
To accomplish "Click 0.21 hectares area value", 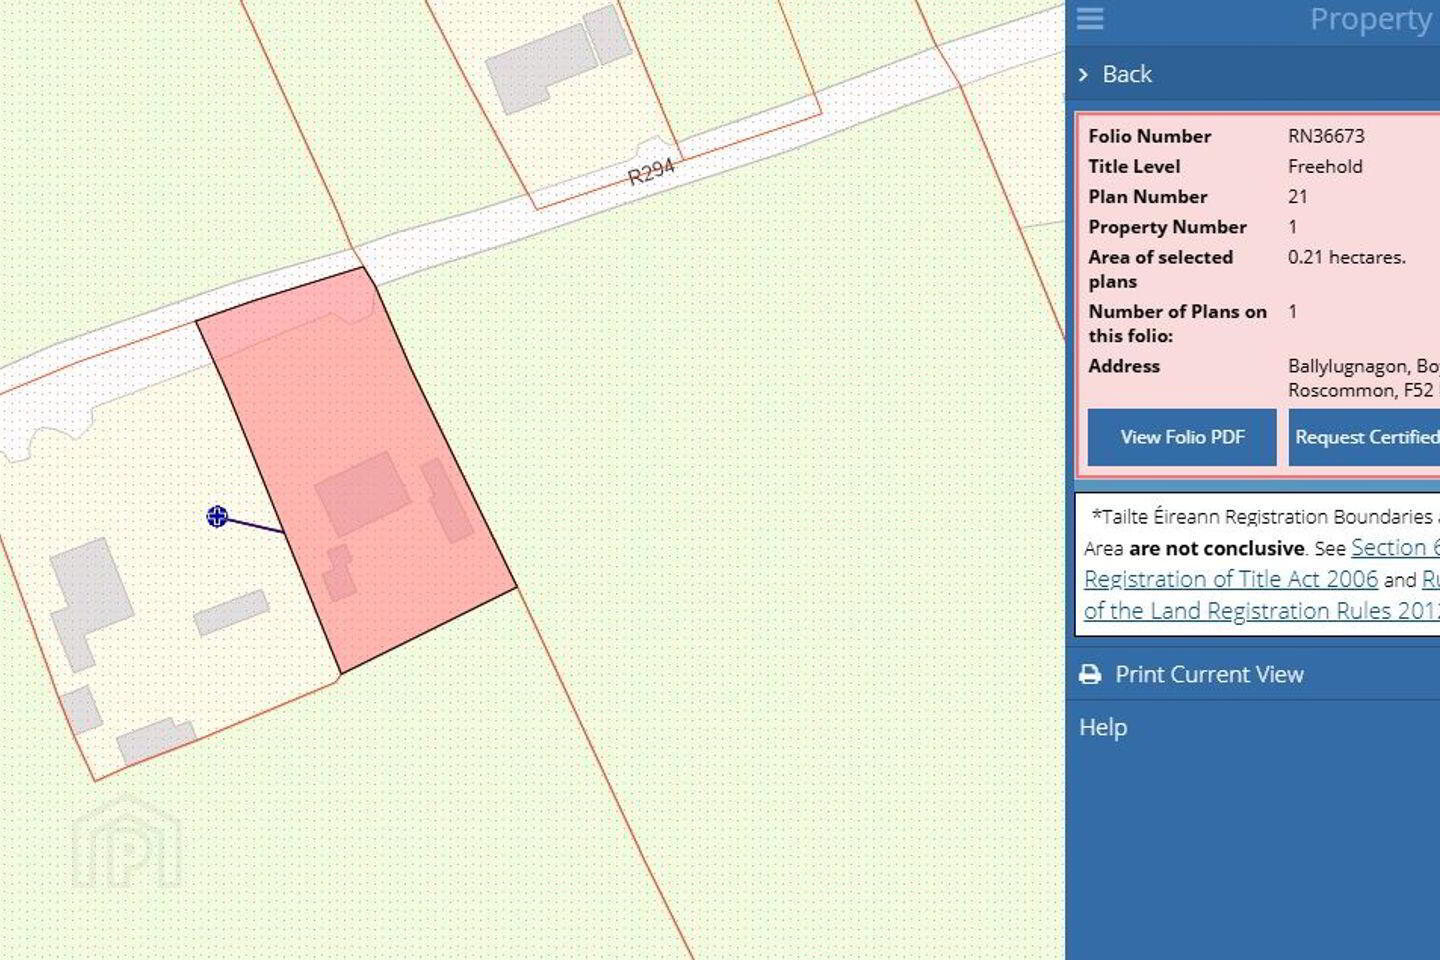I will [x=1346, y=257].
